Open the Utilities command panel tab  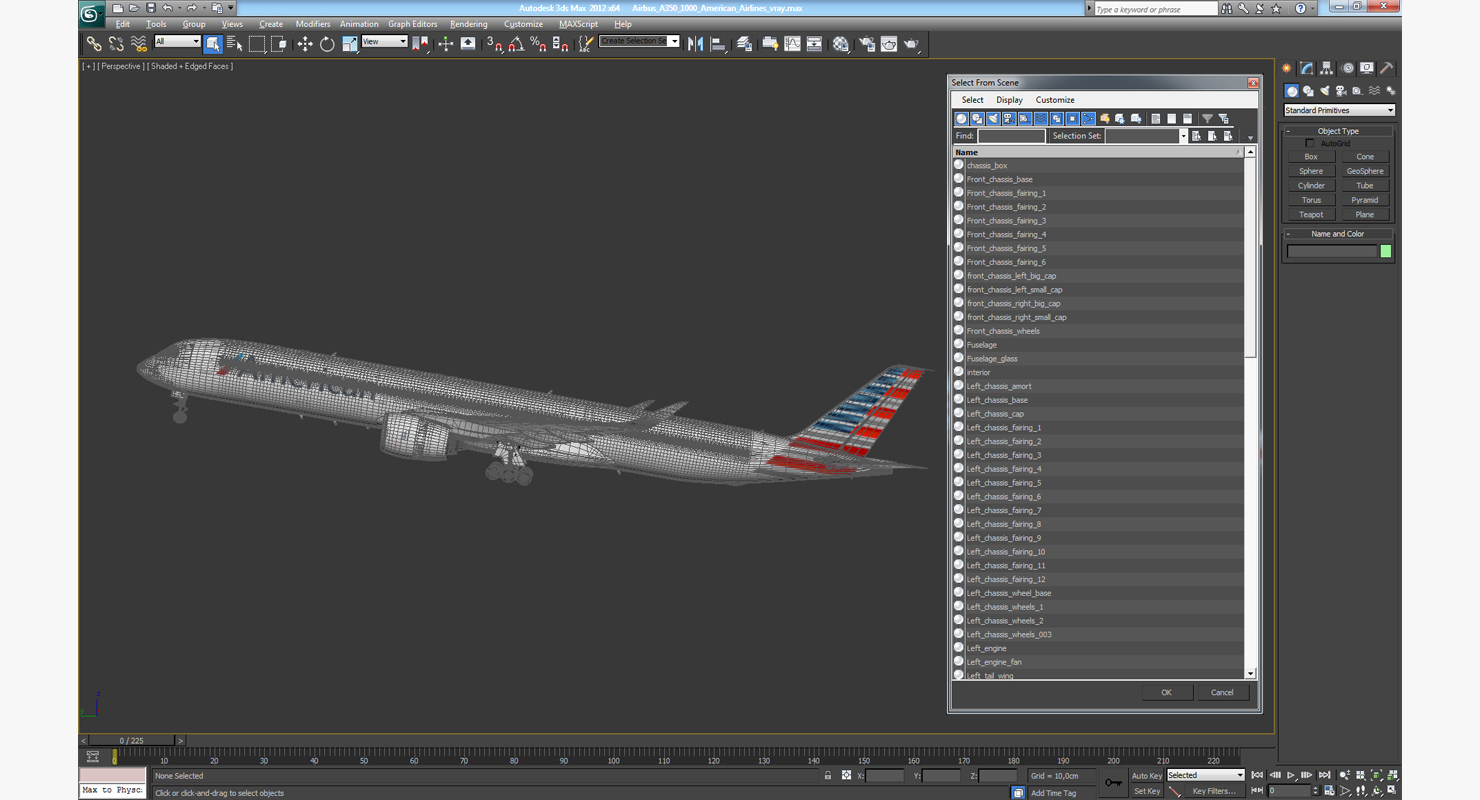(1387, 69)
